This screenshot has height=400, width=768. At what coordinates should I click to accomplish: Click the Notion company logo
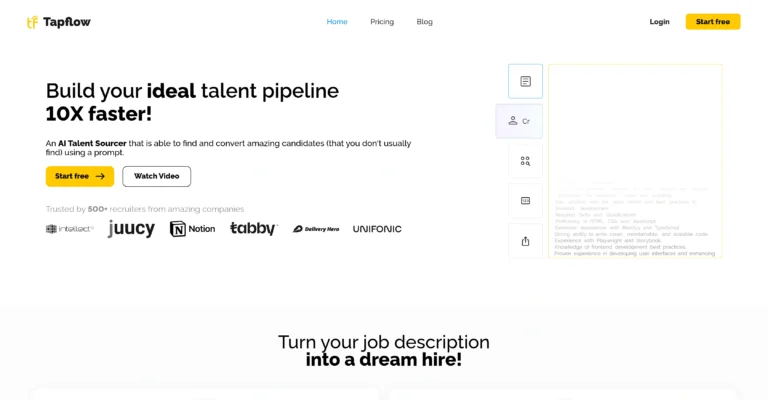pos(192,229)
